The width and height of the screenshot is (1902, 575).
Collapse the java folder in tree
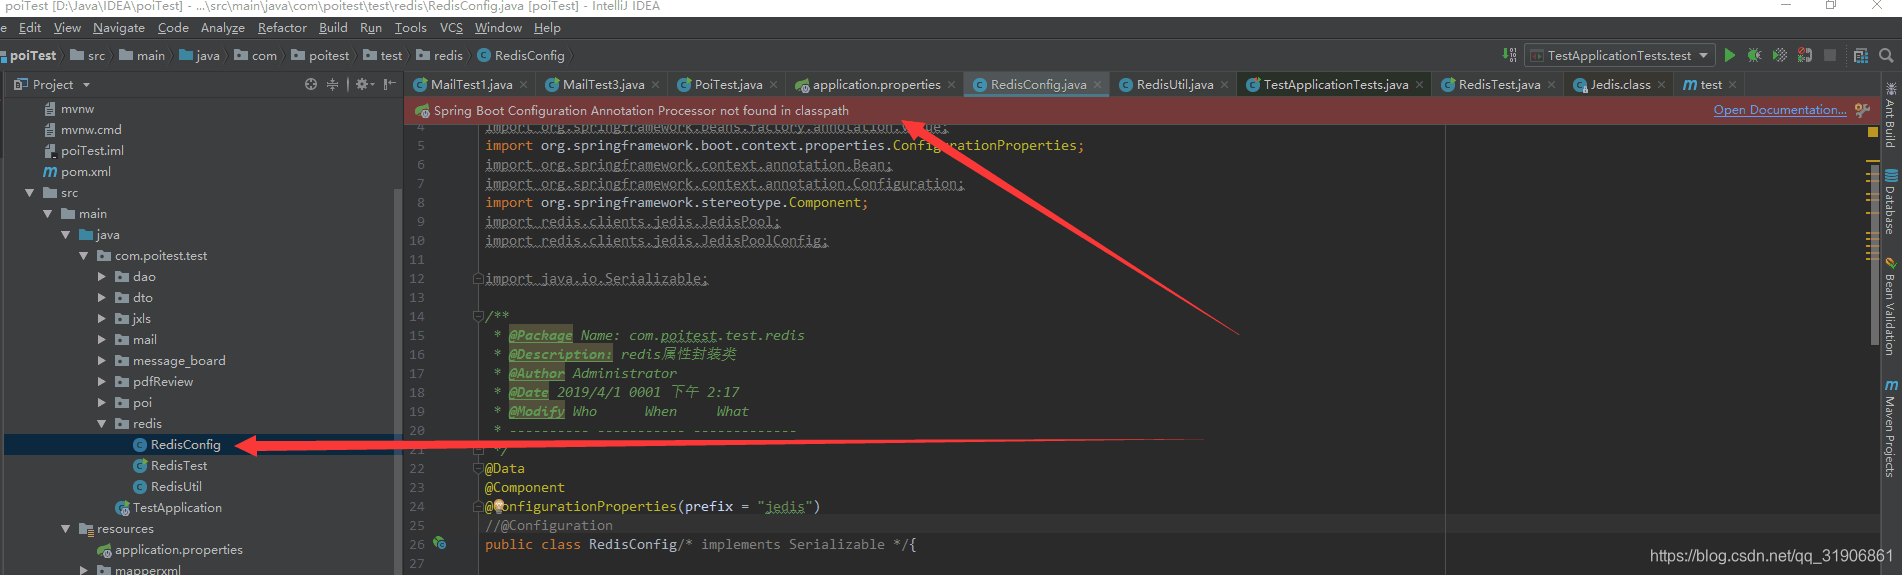66,234
